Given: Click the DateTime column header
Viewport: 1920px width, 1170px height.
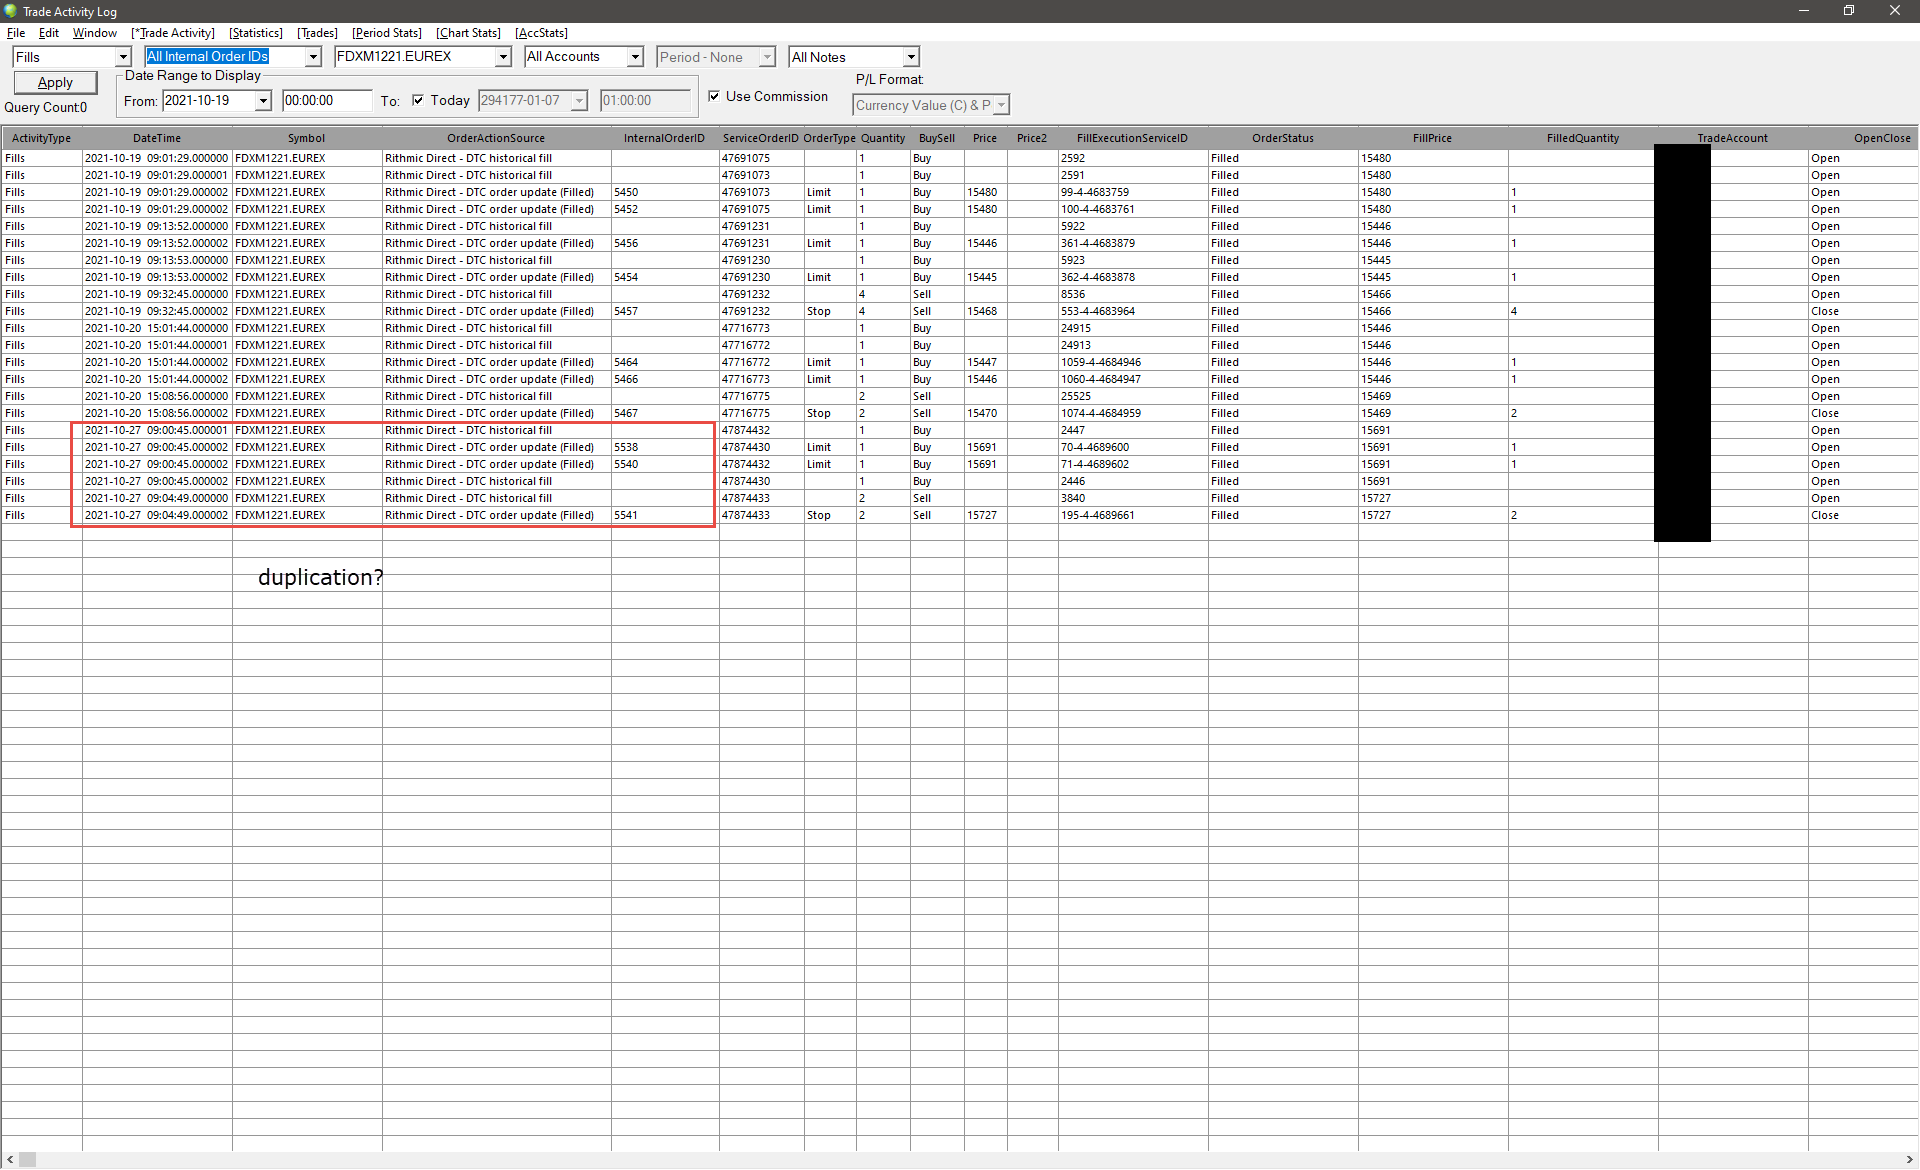Looking at the screenshot, I should coord(157,138).
